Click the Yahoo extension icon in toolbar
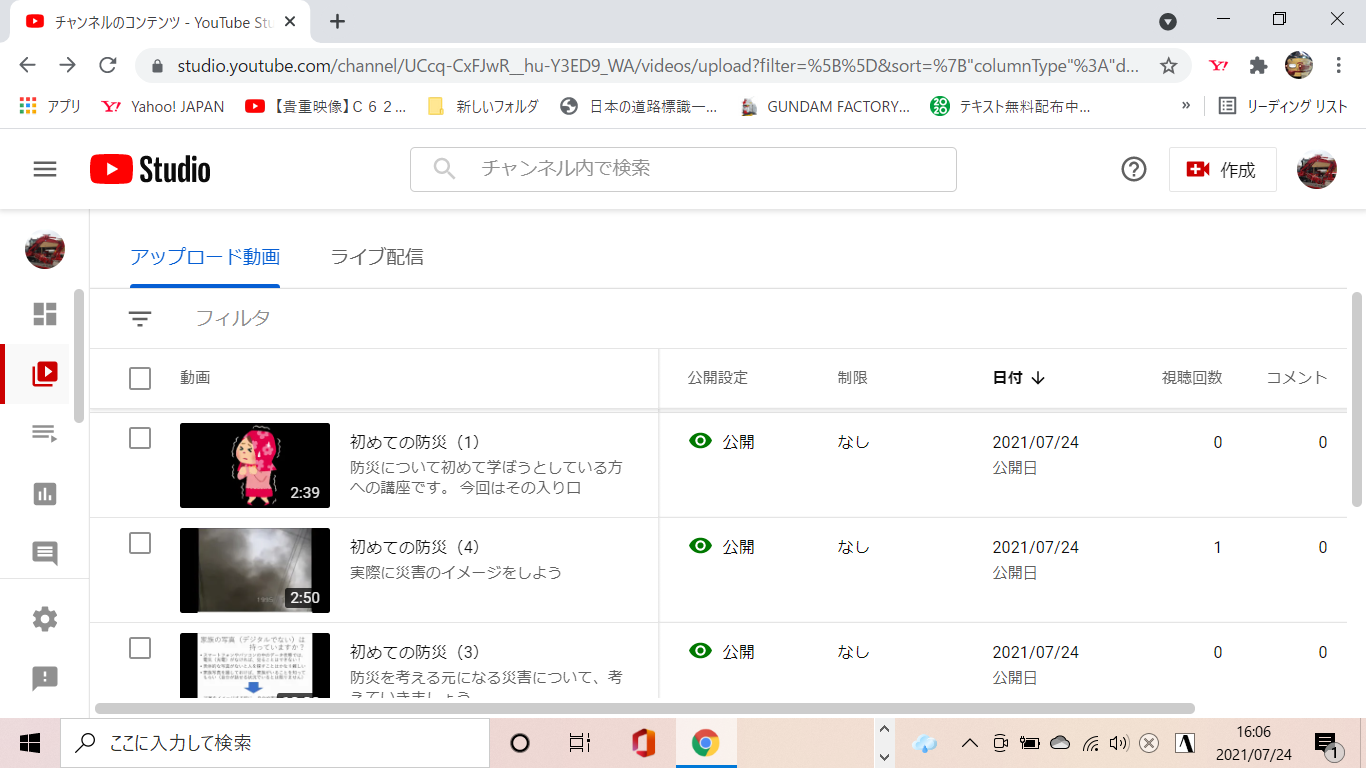 1219,66
